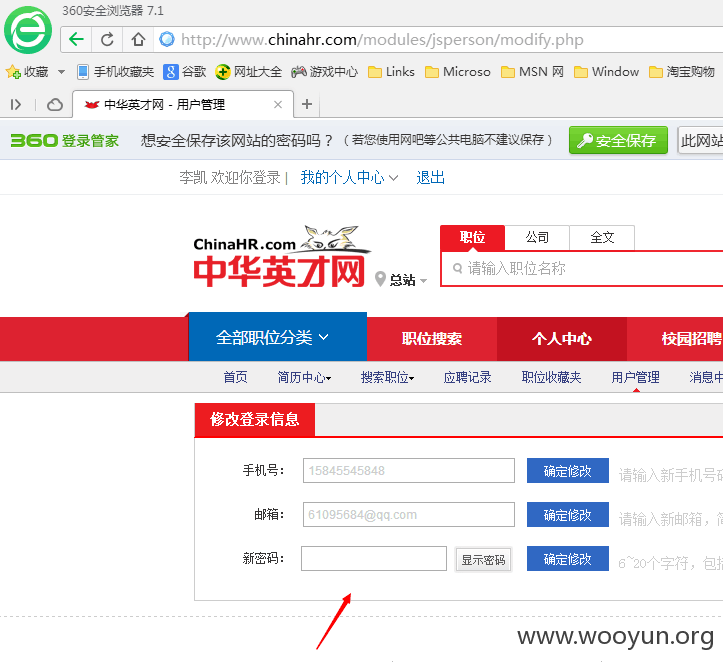The image size is (723, 665).
Task: Select the 中华英才网 - 用户管理 tab
Action: pos(183,105)
